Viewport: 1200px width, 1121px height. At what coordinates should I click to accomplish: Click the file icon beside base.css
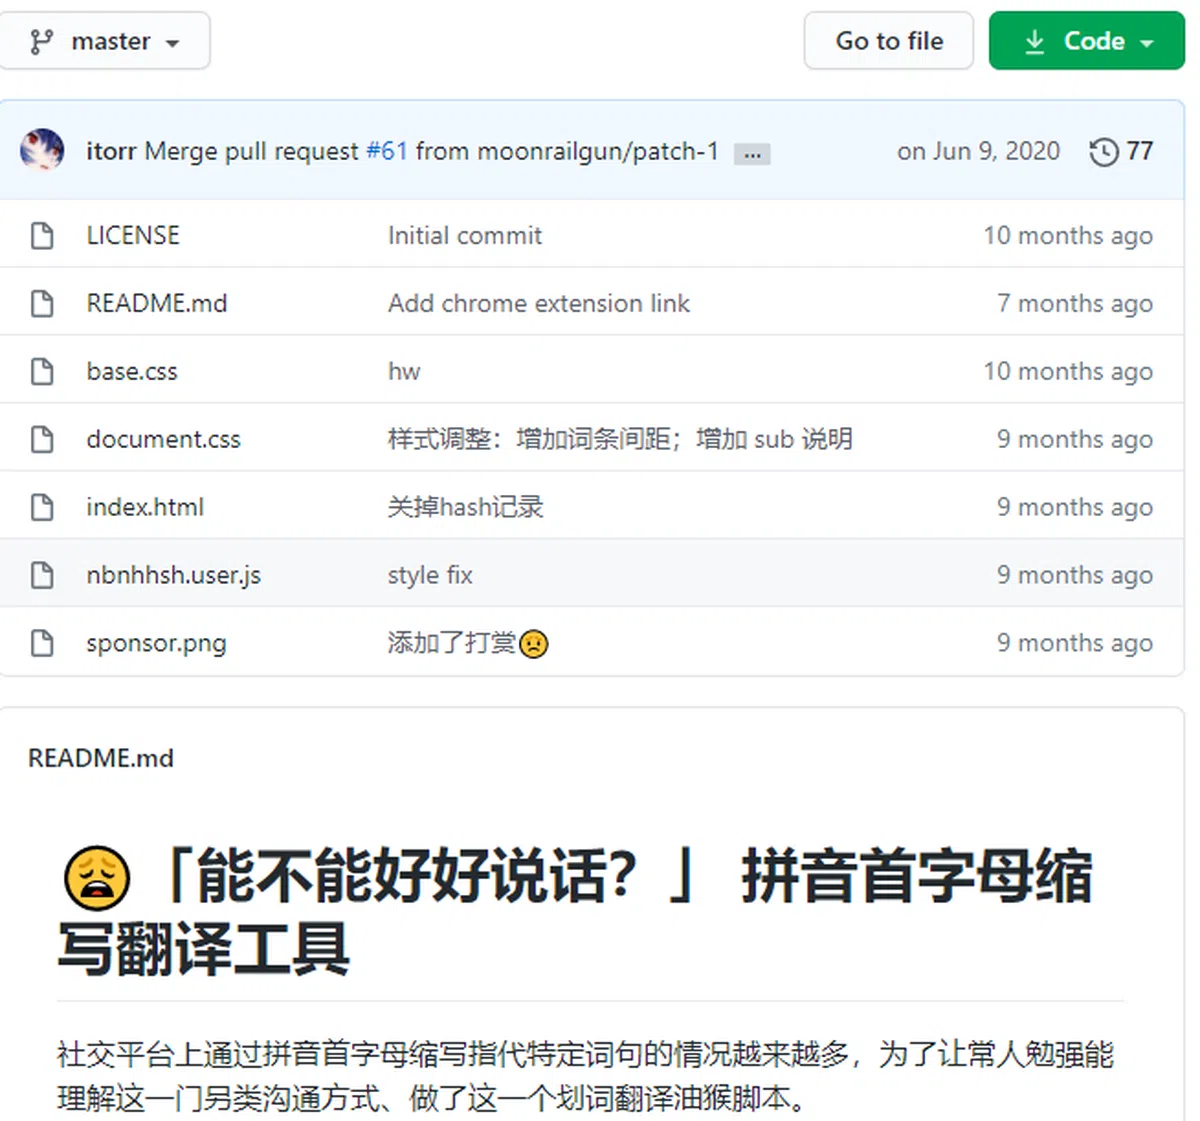click(42, 371)
